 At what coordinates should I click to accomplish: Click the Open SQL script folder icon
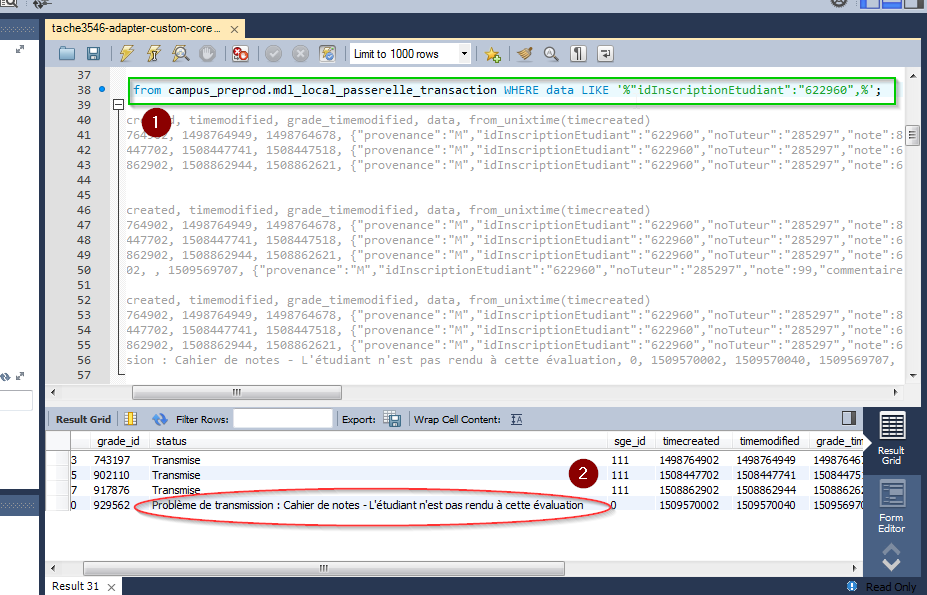point(67,54)
